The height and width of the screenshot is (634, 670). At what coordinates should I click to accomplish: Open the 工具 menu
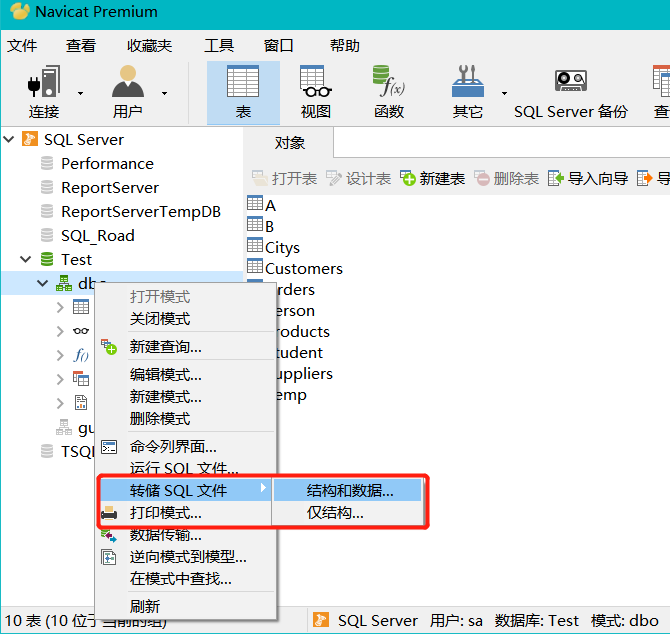click(x=219, y=45)
